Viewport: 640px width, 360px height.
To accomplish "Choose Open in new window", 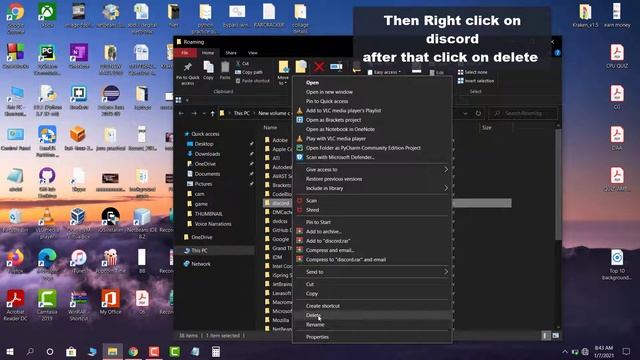I will (372, 92).
